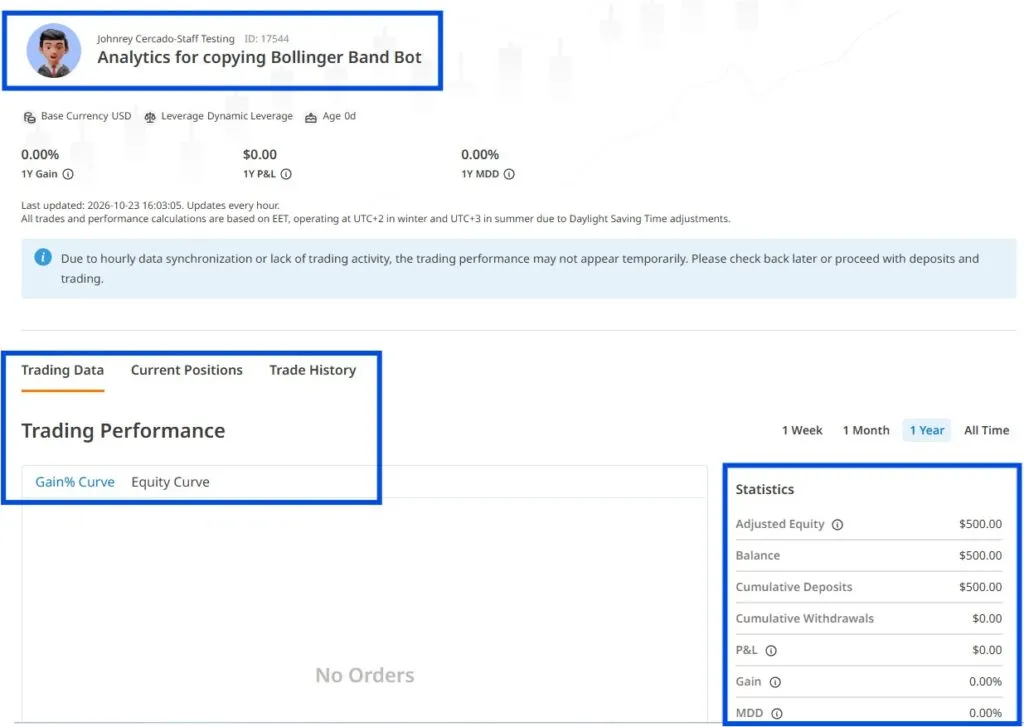Click the name Johnrey Cercado-Staff Testing
This screenshot has width=1024, height=727.
(x=166, y=39)
